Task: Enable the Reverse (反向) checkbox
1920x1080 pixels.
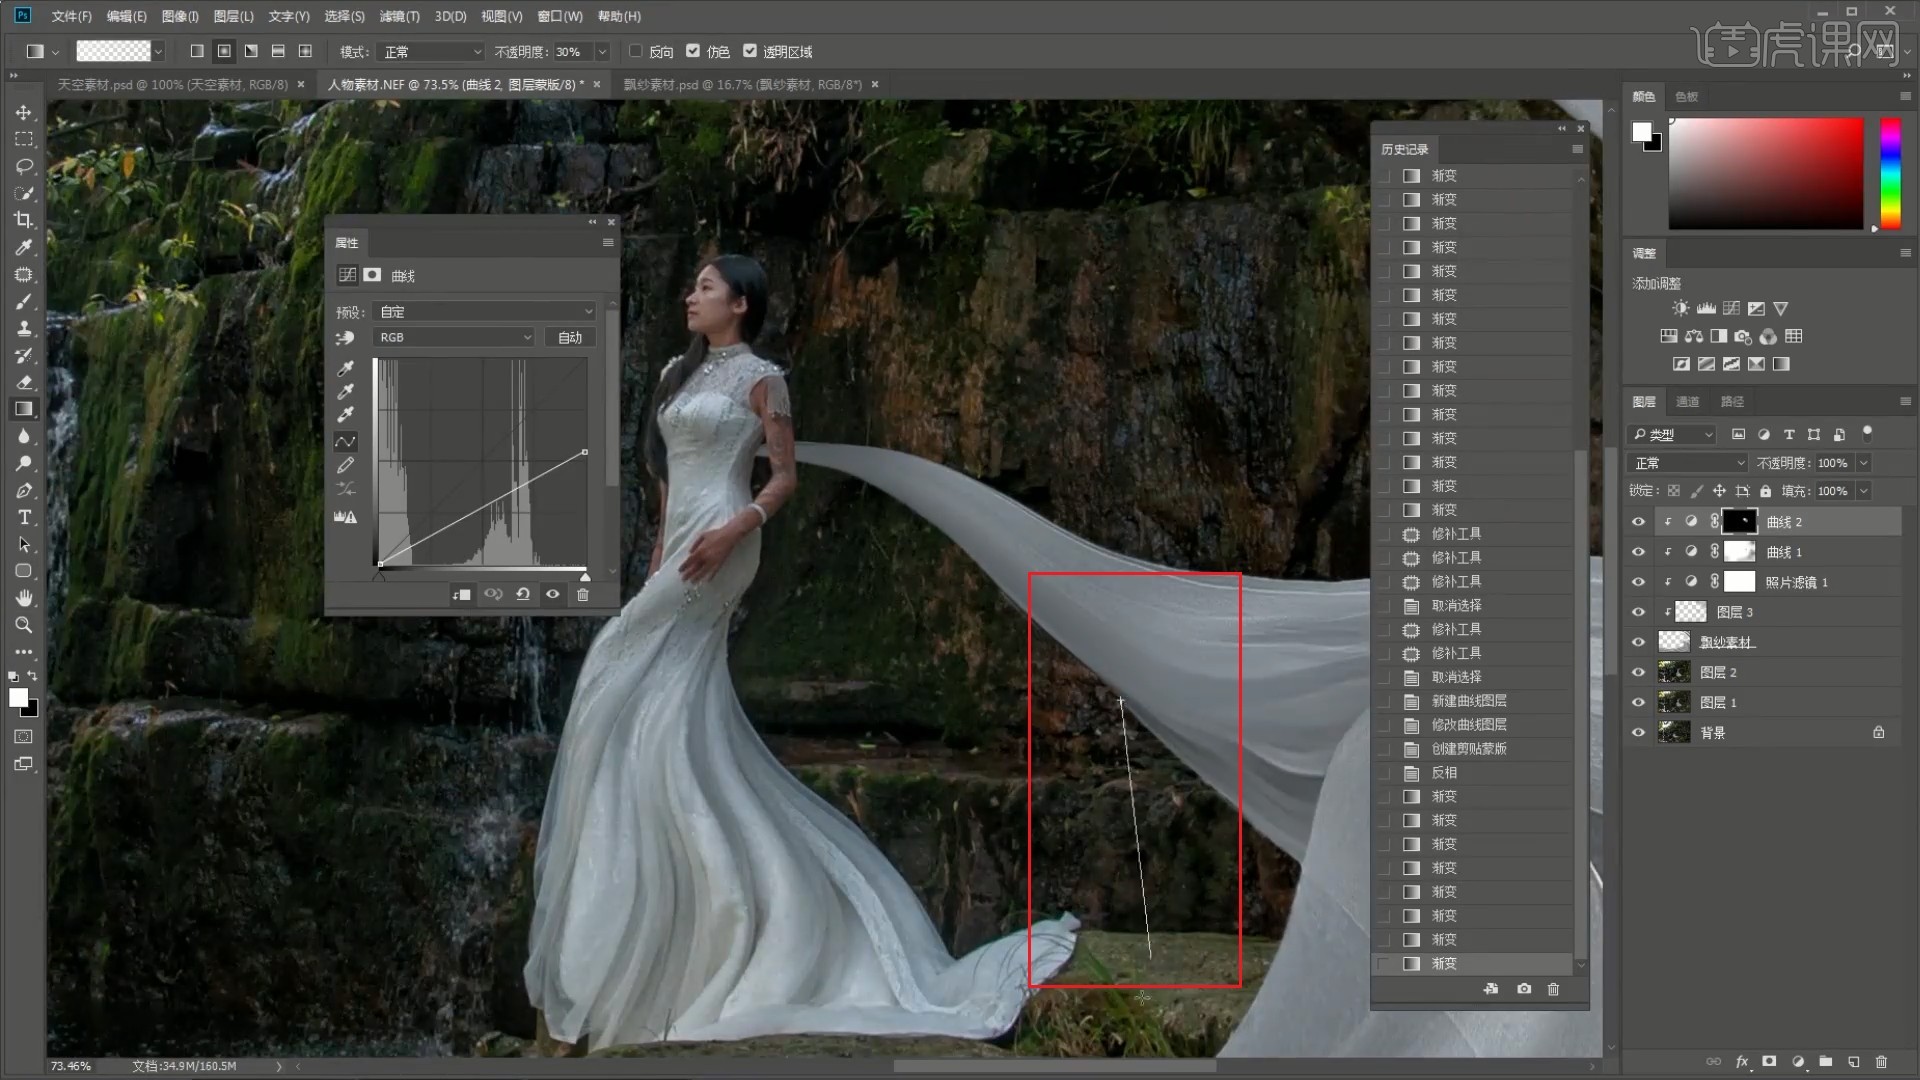Action: [636, 51]
